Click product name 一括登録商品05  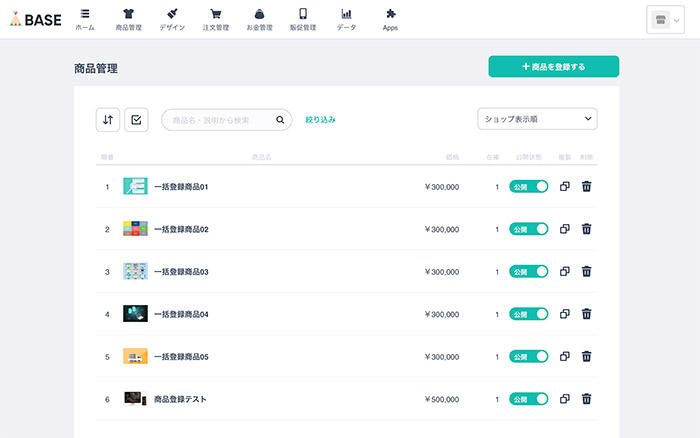pyautogui.click(x=181, y=356)
